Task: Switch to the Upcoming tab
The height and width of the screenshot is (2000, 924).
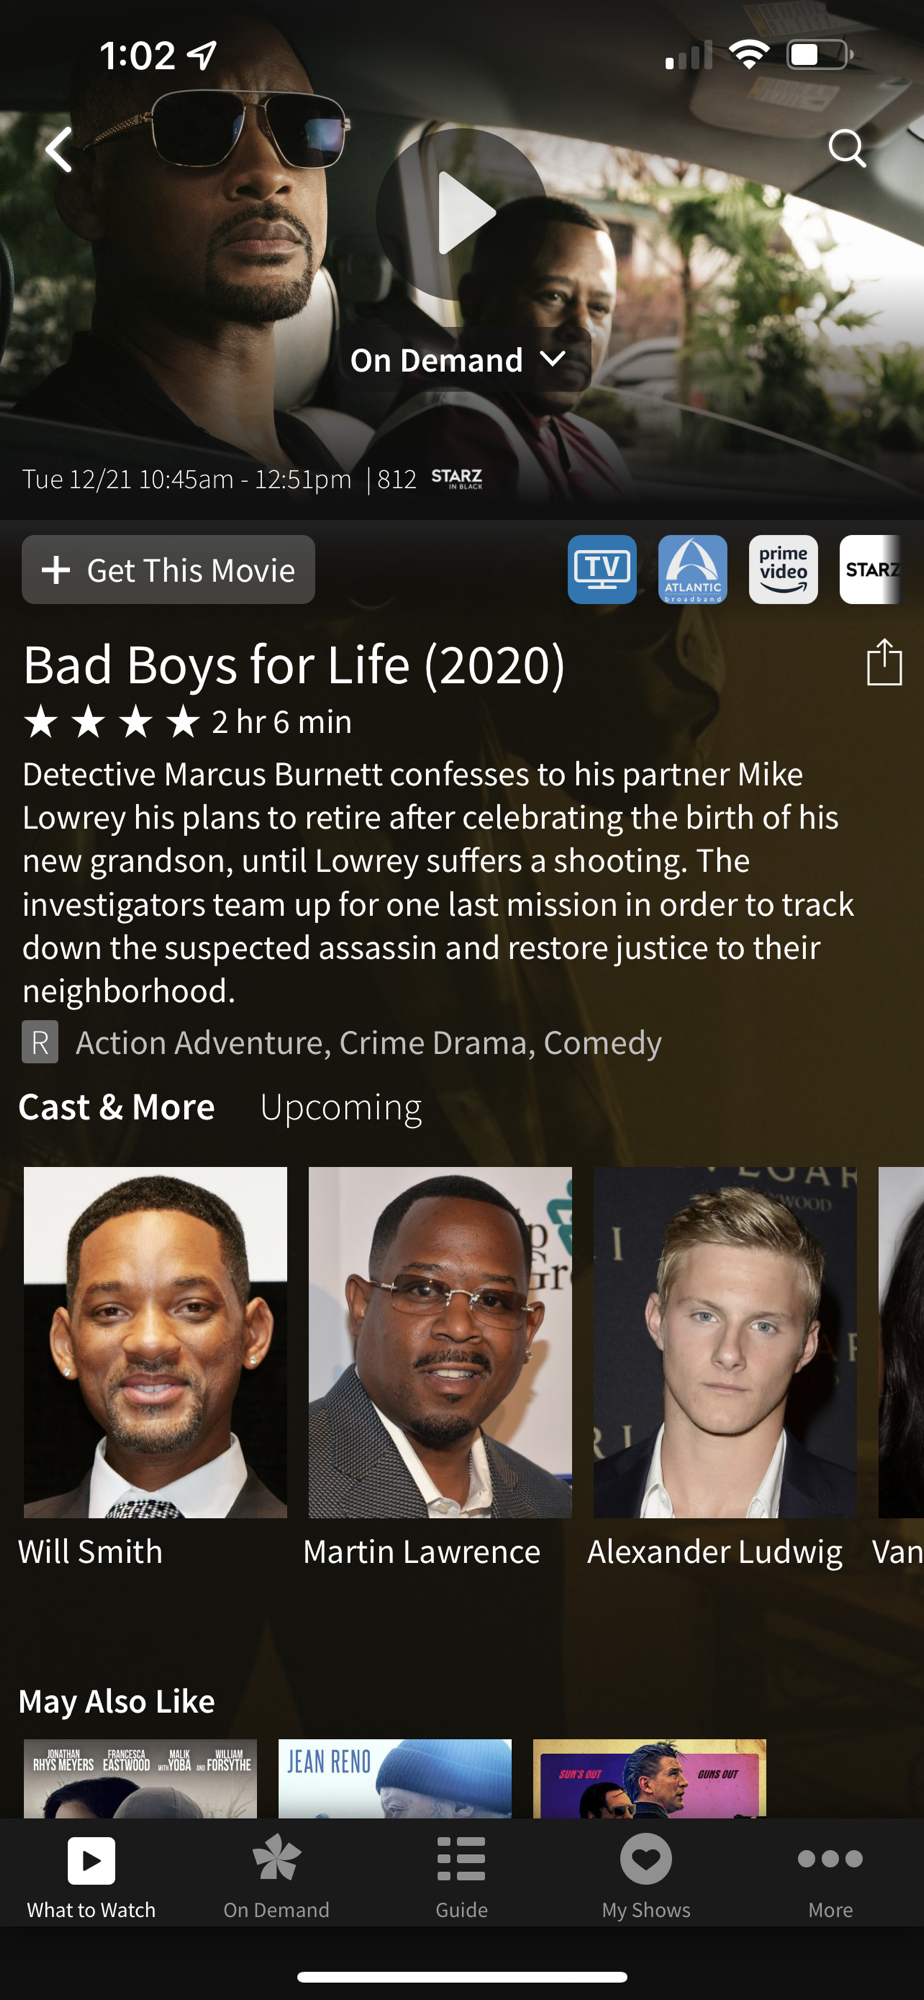Action: click(341, 1107)
